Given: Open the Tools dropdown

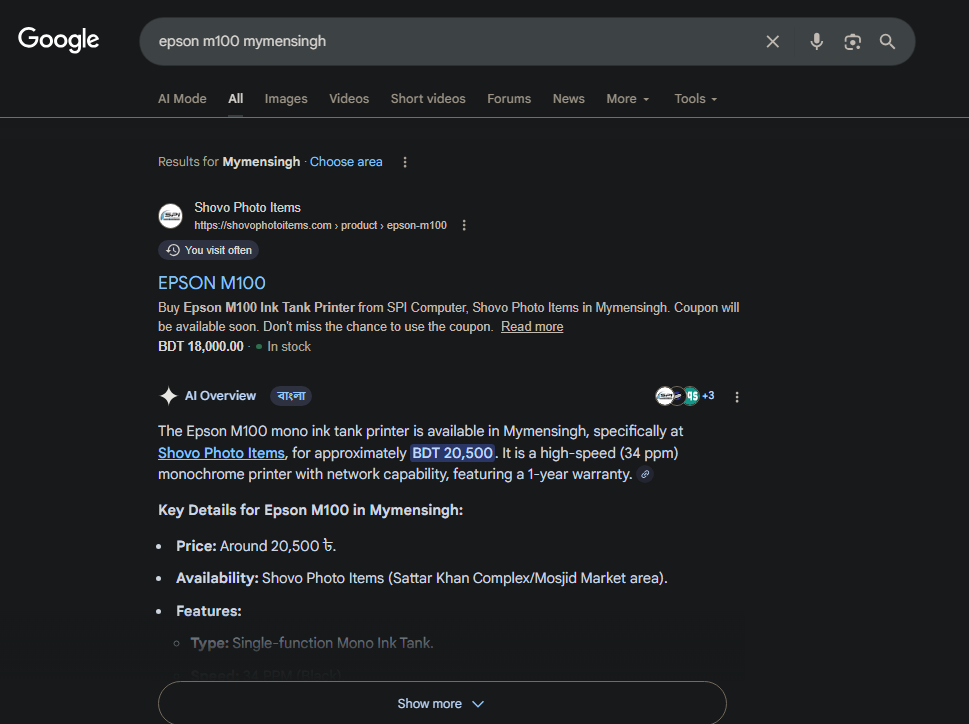Looking at the screenshot, I should point(695,99).
